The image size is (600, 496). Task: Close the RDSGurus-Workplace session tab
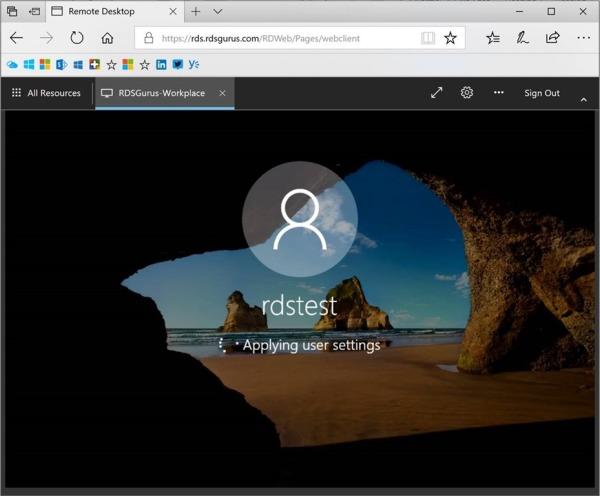pos(222,93)
